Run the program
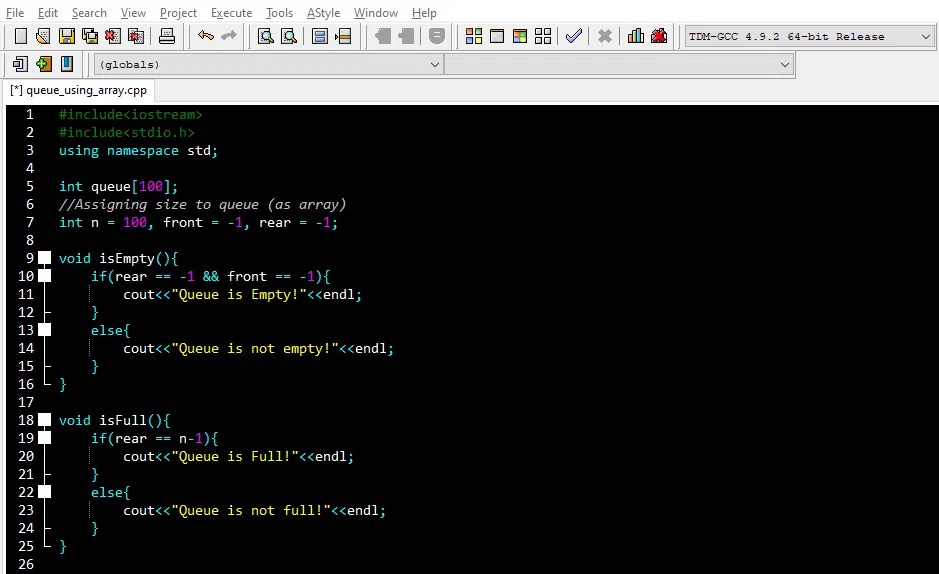939x574 pixels. pos(497,37)
